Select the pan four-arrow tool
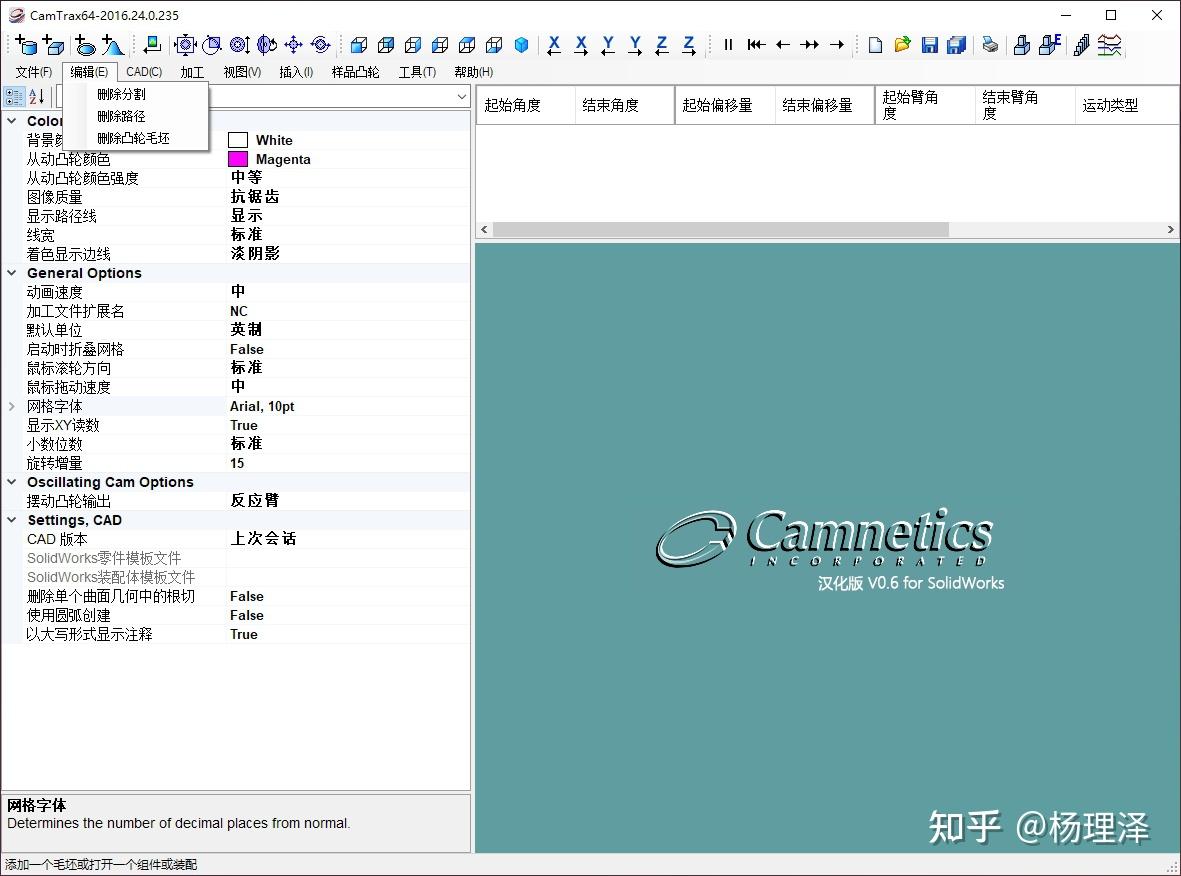1181x876 pixels. click(x=294, y=45)
